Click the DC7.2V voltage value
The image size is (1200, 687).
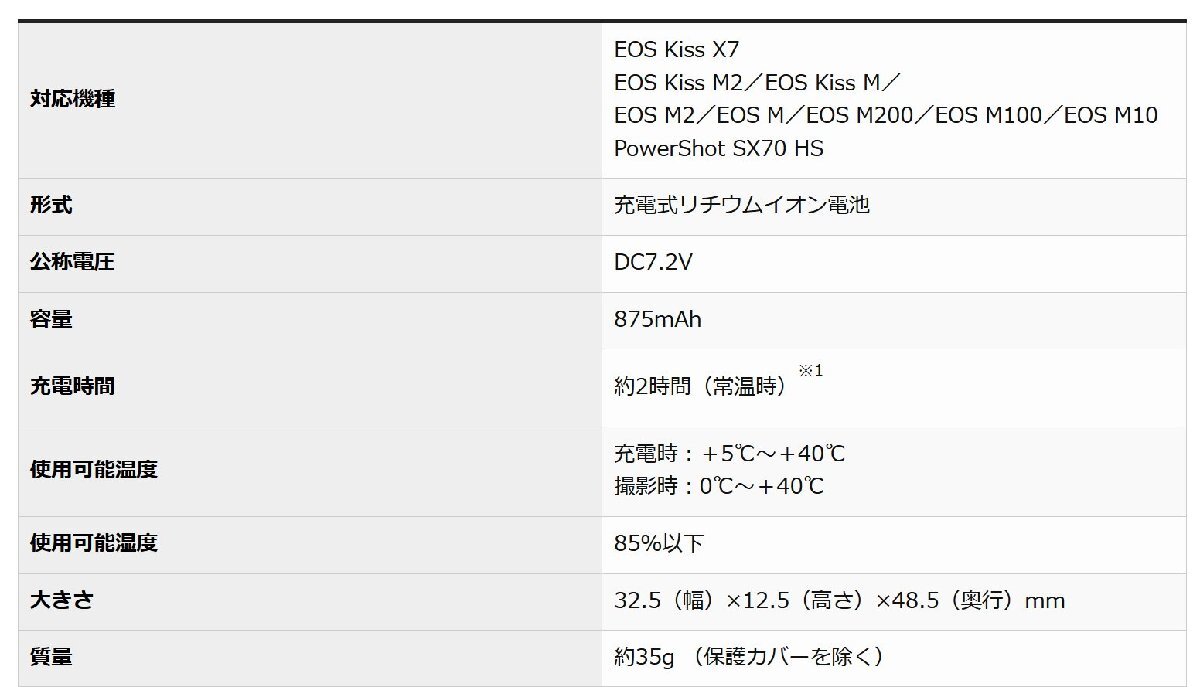point(653,263)
